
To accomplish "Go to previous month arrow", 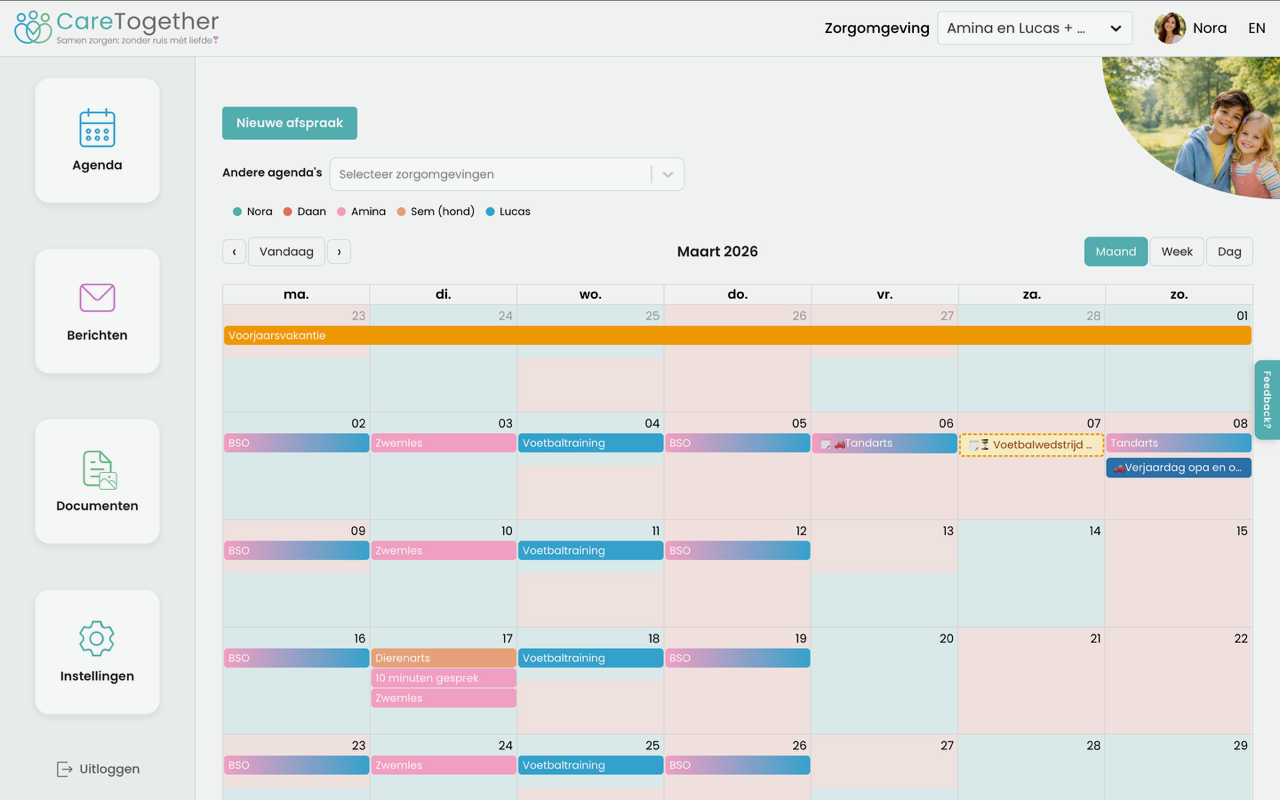I will click(x=234, y=252).
